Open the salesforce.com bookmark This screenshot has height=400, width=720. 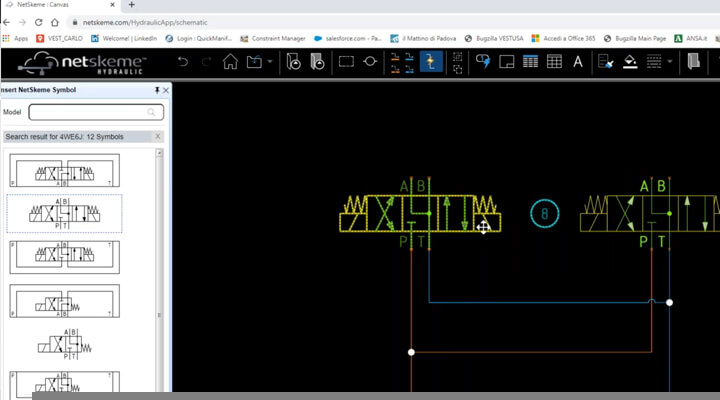[348, 39]
